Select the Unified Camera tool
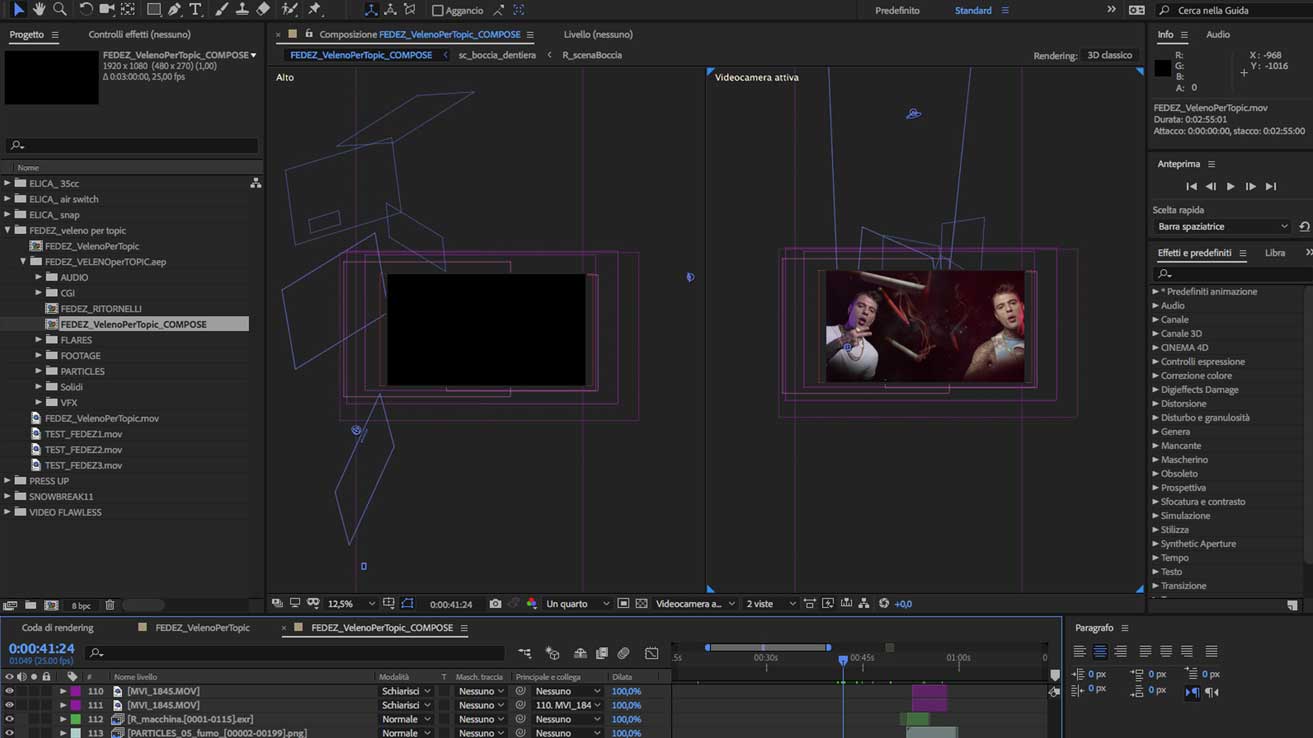This screenshot has width=1313, height=738. click(x=107, y=9)
